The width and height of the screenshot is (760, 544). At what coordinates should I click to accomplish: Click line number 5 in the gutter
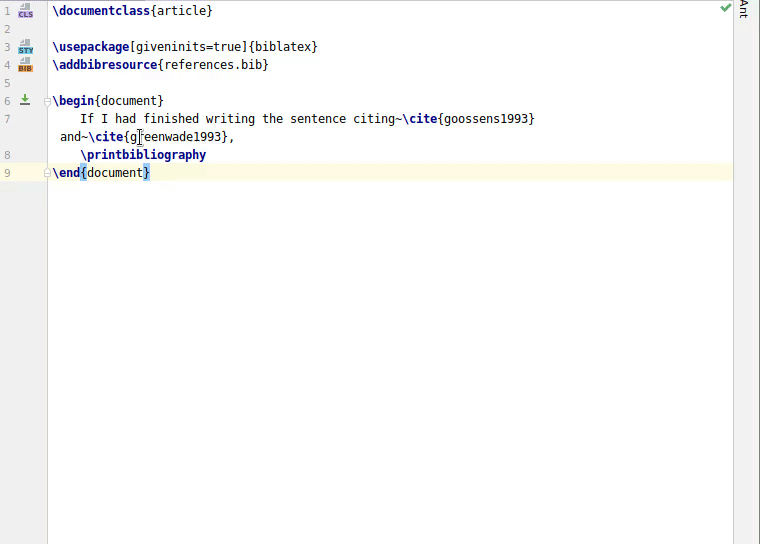tap(8, 83)
